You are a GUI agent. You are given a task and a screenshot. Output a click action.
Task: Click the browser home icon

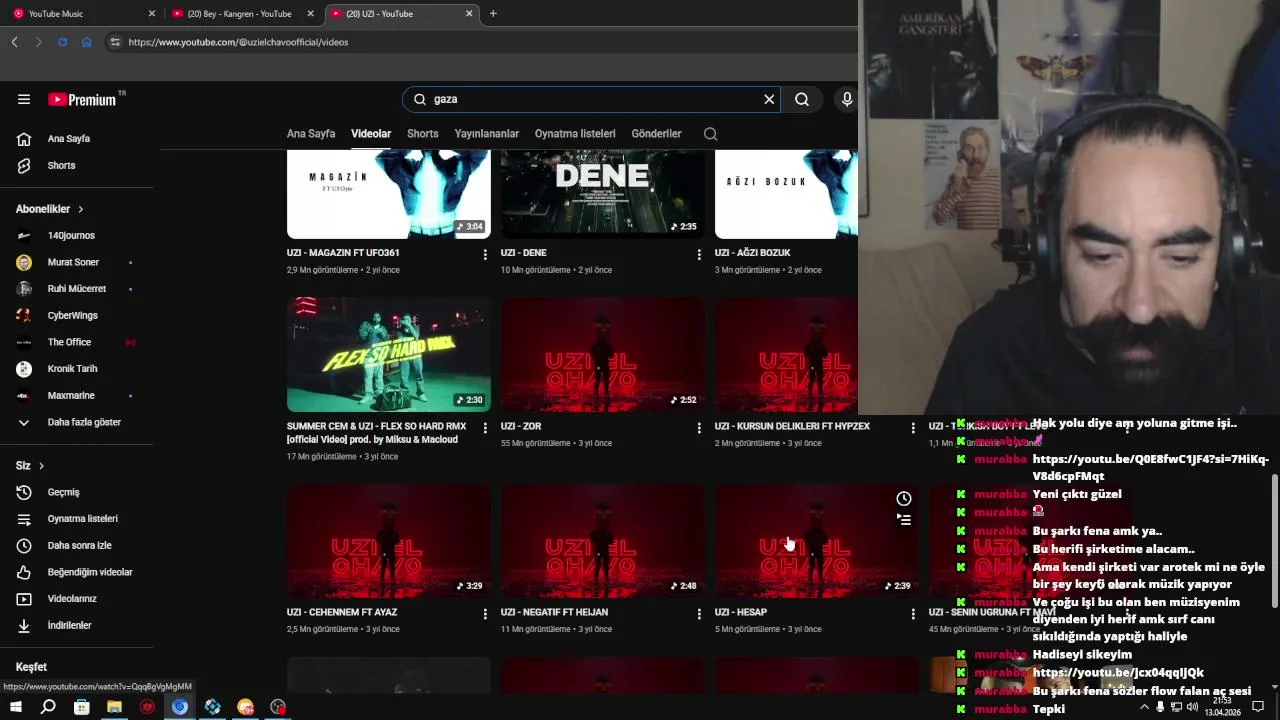click(x=87, y=42)
